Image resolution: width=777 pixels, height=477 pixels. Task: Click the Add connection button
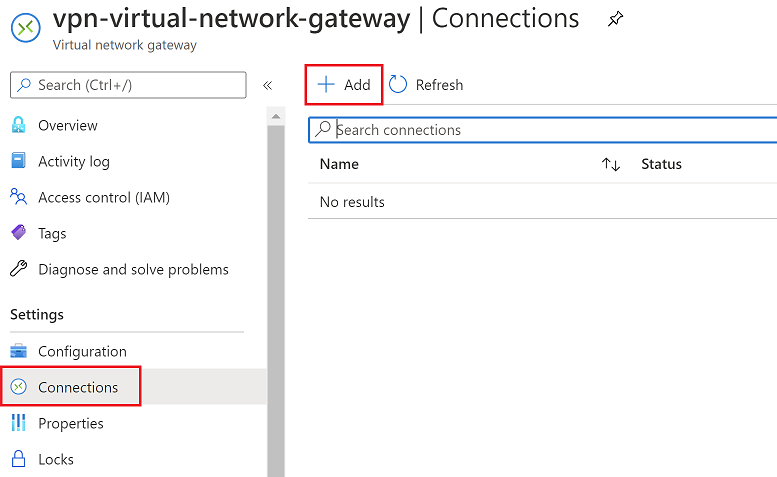point(343,85)
